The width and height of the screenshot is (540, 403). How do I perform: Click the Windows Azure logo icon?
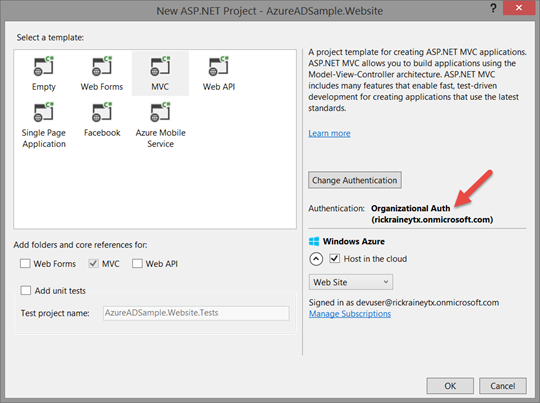(x=314, y=241)
